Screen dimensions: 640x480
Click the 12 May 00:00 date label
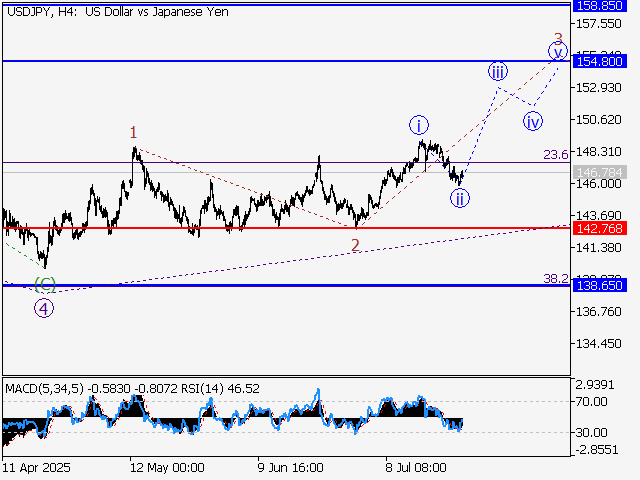(x=166, y=467)
